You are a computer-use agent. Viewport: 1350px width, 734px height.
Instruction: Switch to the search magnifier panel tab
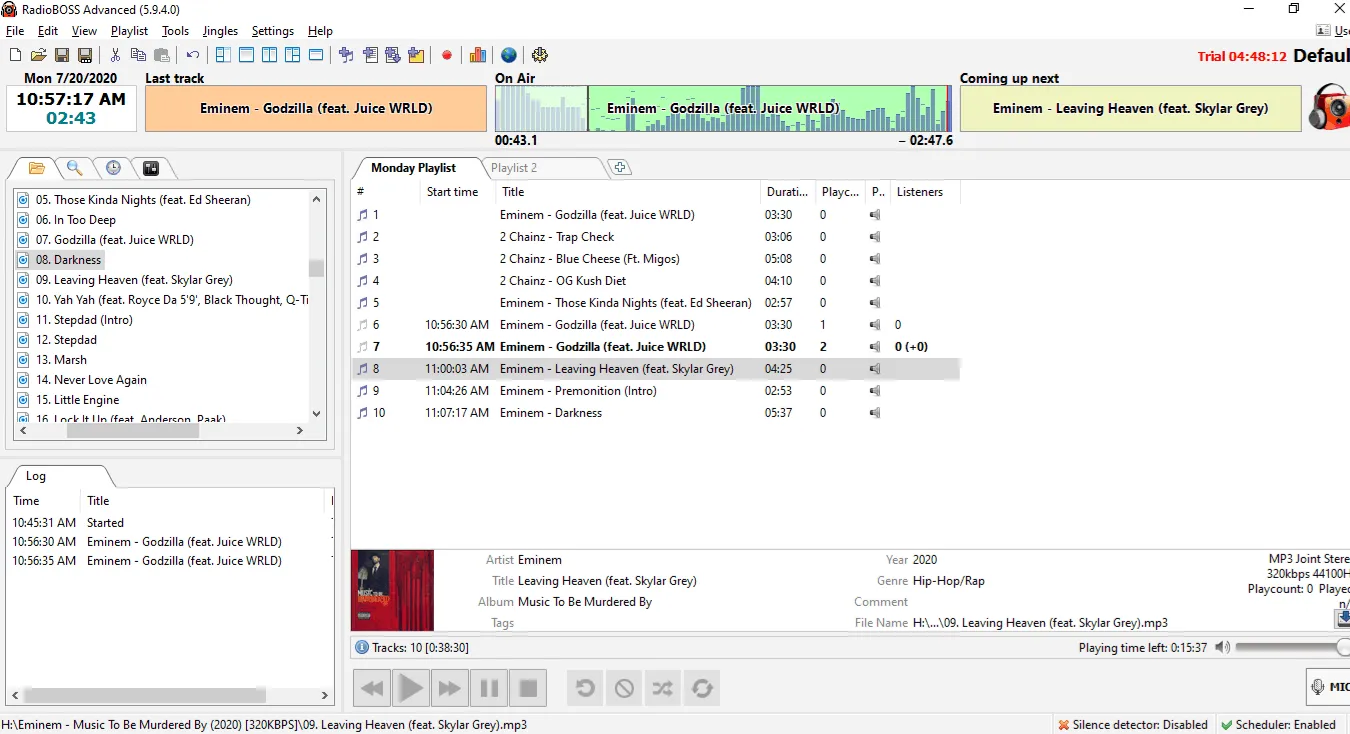tap(75, 168)
